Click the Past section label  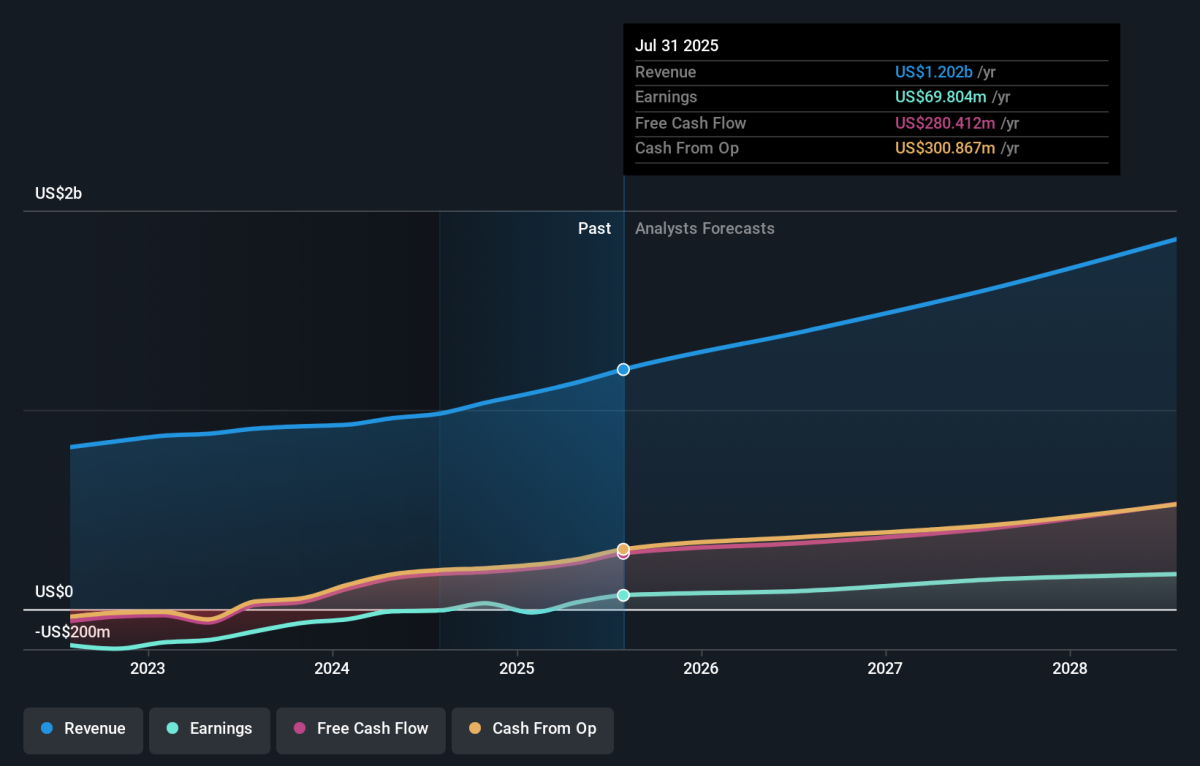click(594, 228)
